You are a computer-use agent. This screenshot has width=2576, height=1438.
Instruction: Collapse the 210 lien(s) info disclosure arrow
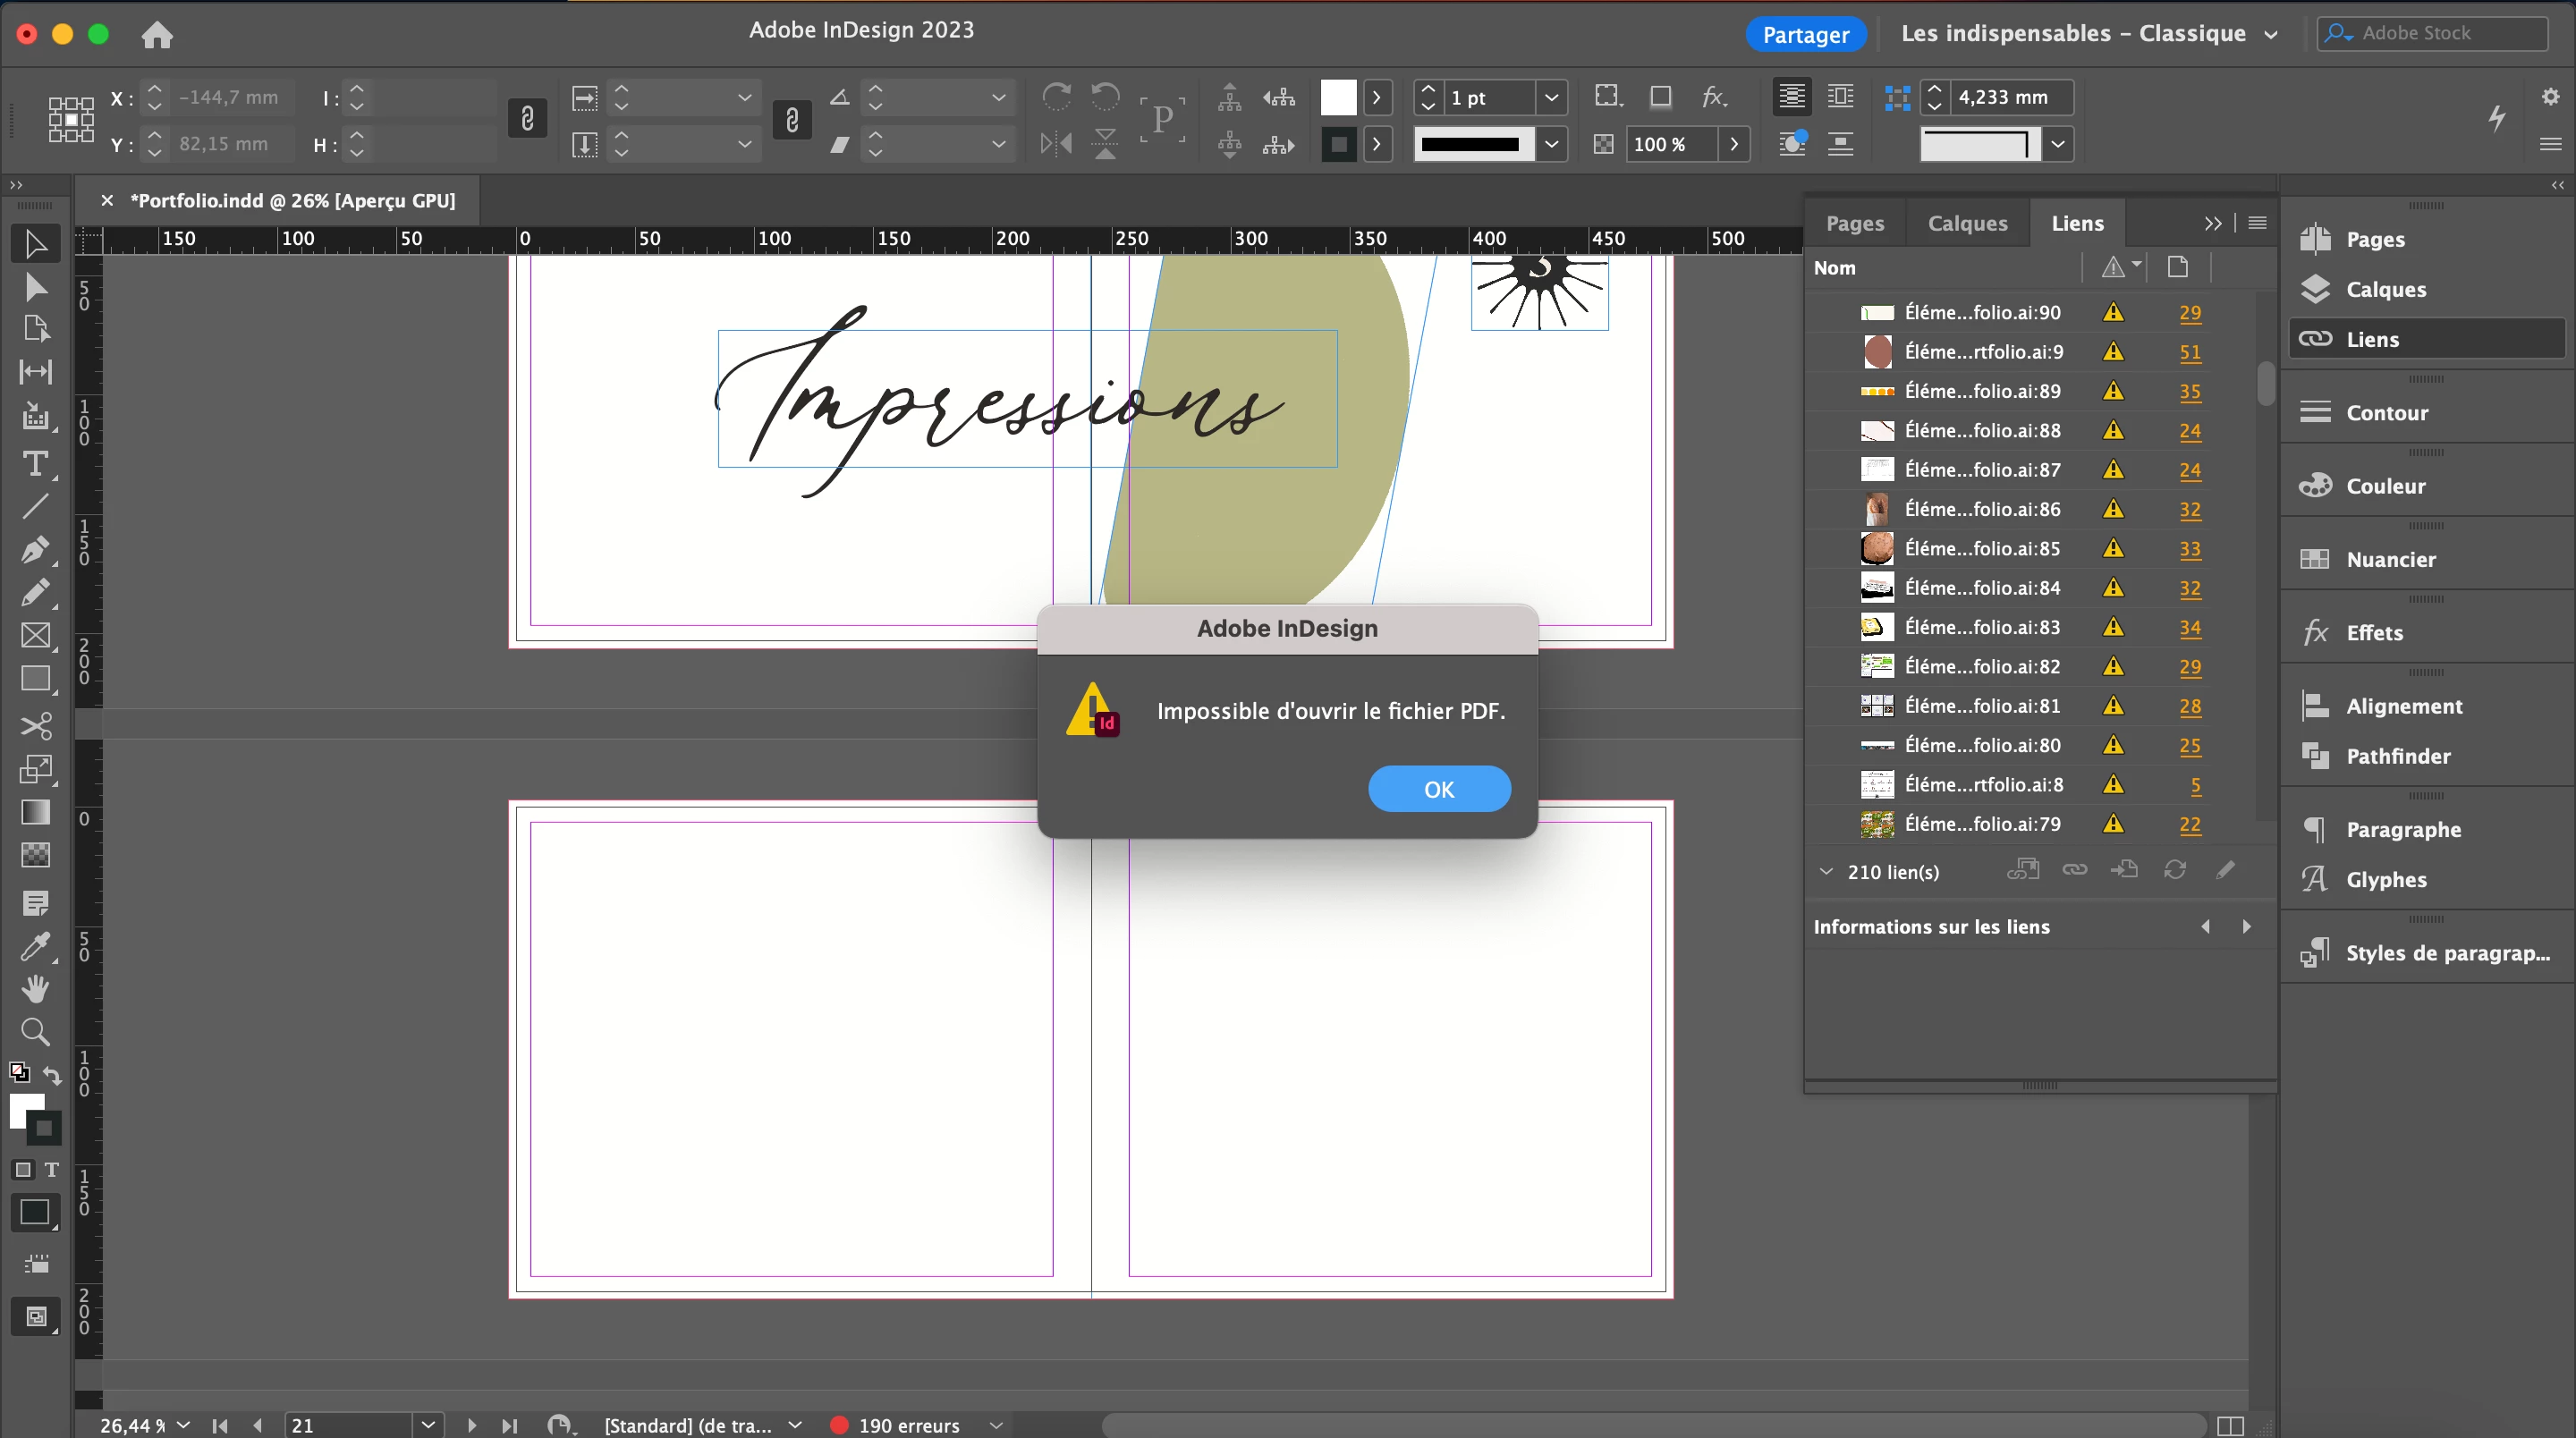[1826, 871]
